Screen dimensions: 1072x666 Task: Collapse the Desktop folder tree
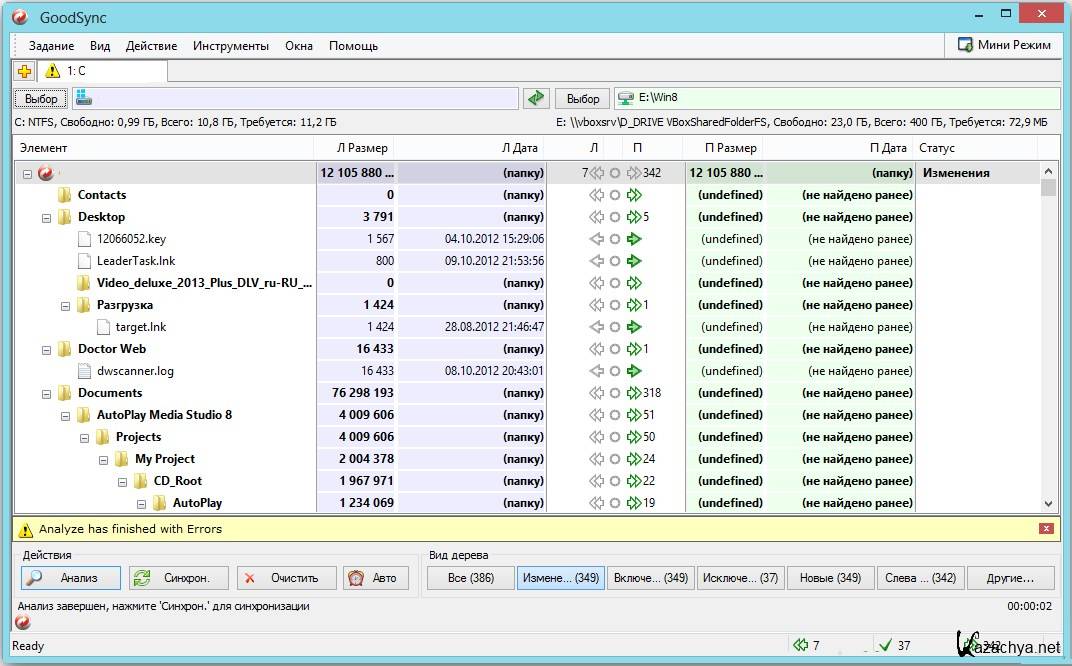45,217
